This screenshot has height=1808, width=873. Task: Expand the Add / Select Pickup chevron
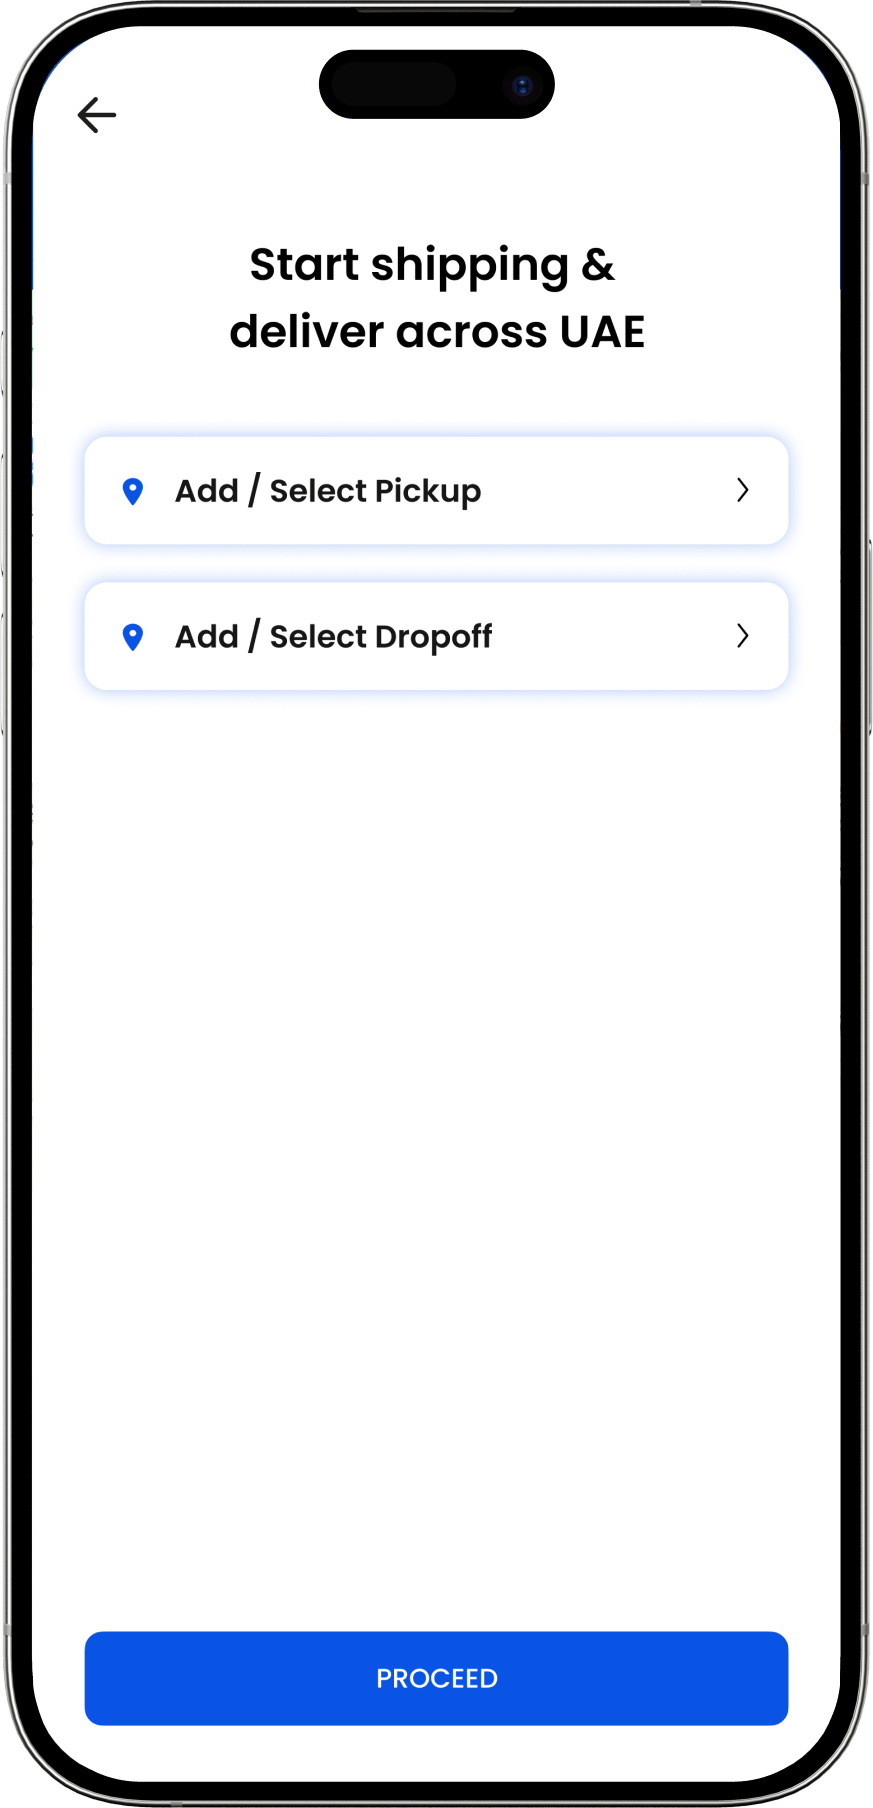742,490
